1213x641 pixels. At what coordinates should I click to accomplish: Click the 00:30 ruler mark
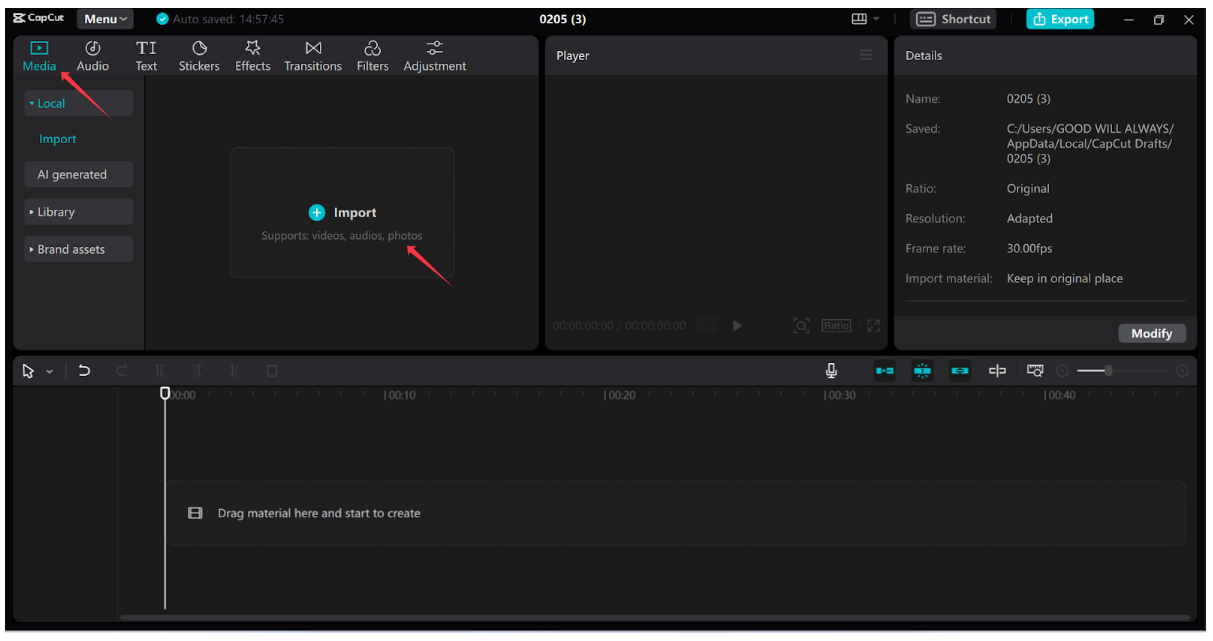[x=840, y=396]
